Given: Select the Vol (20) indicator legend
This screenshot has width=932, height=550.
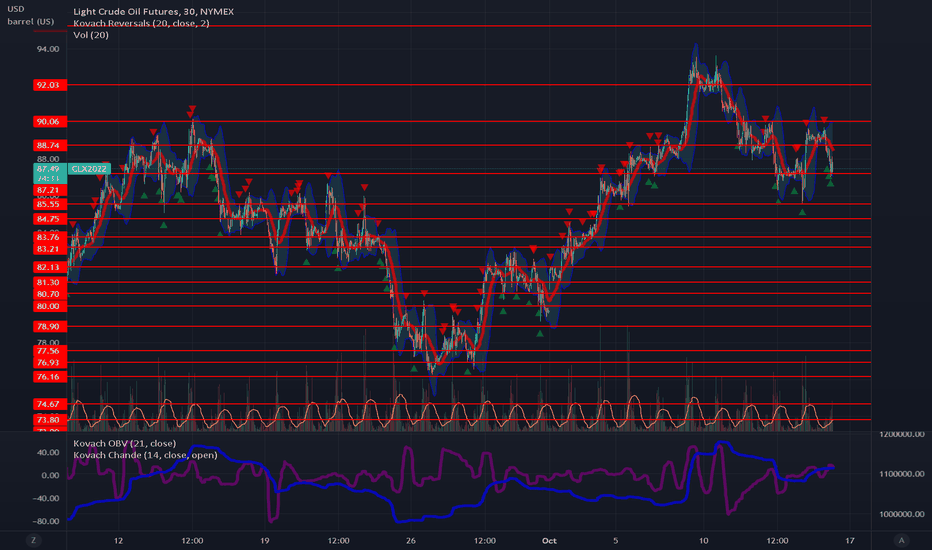Looking at the screenshot, I should [91, 35].
